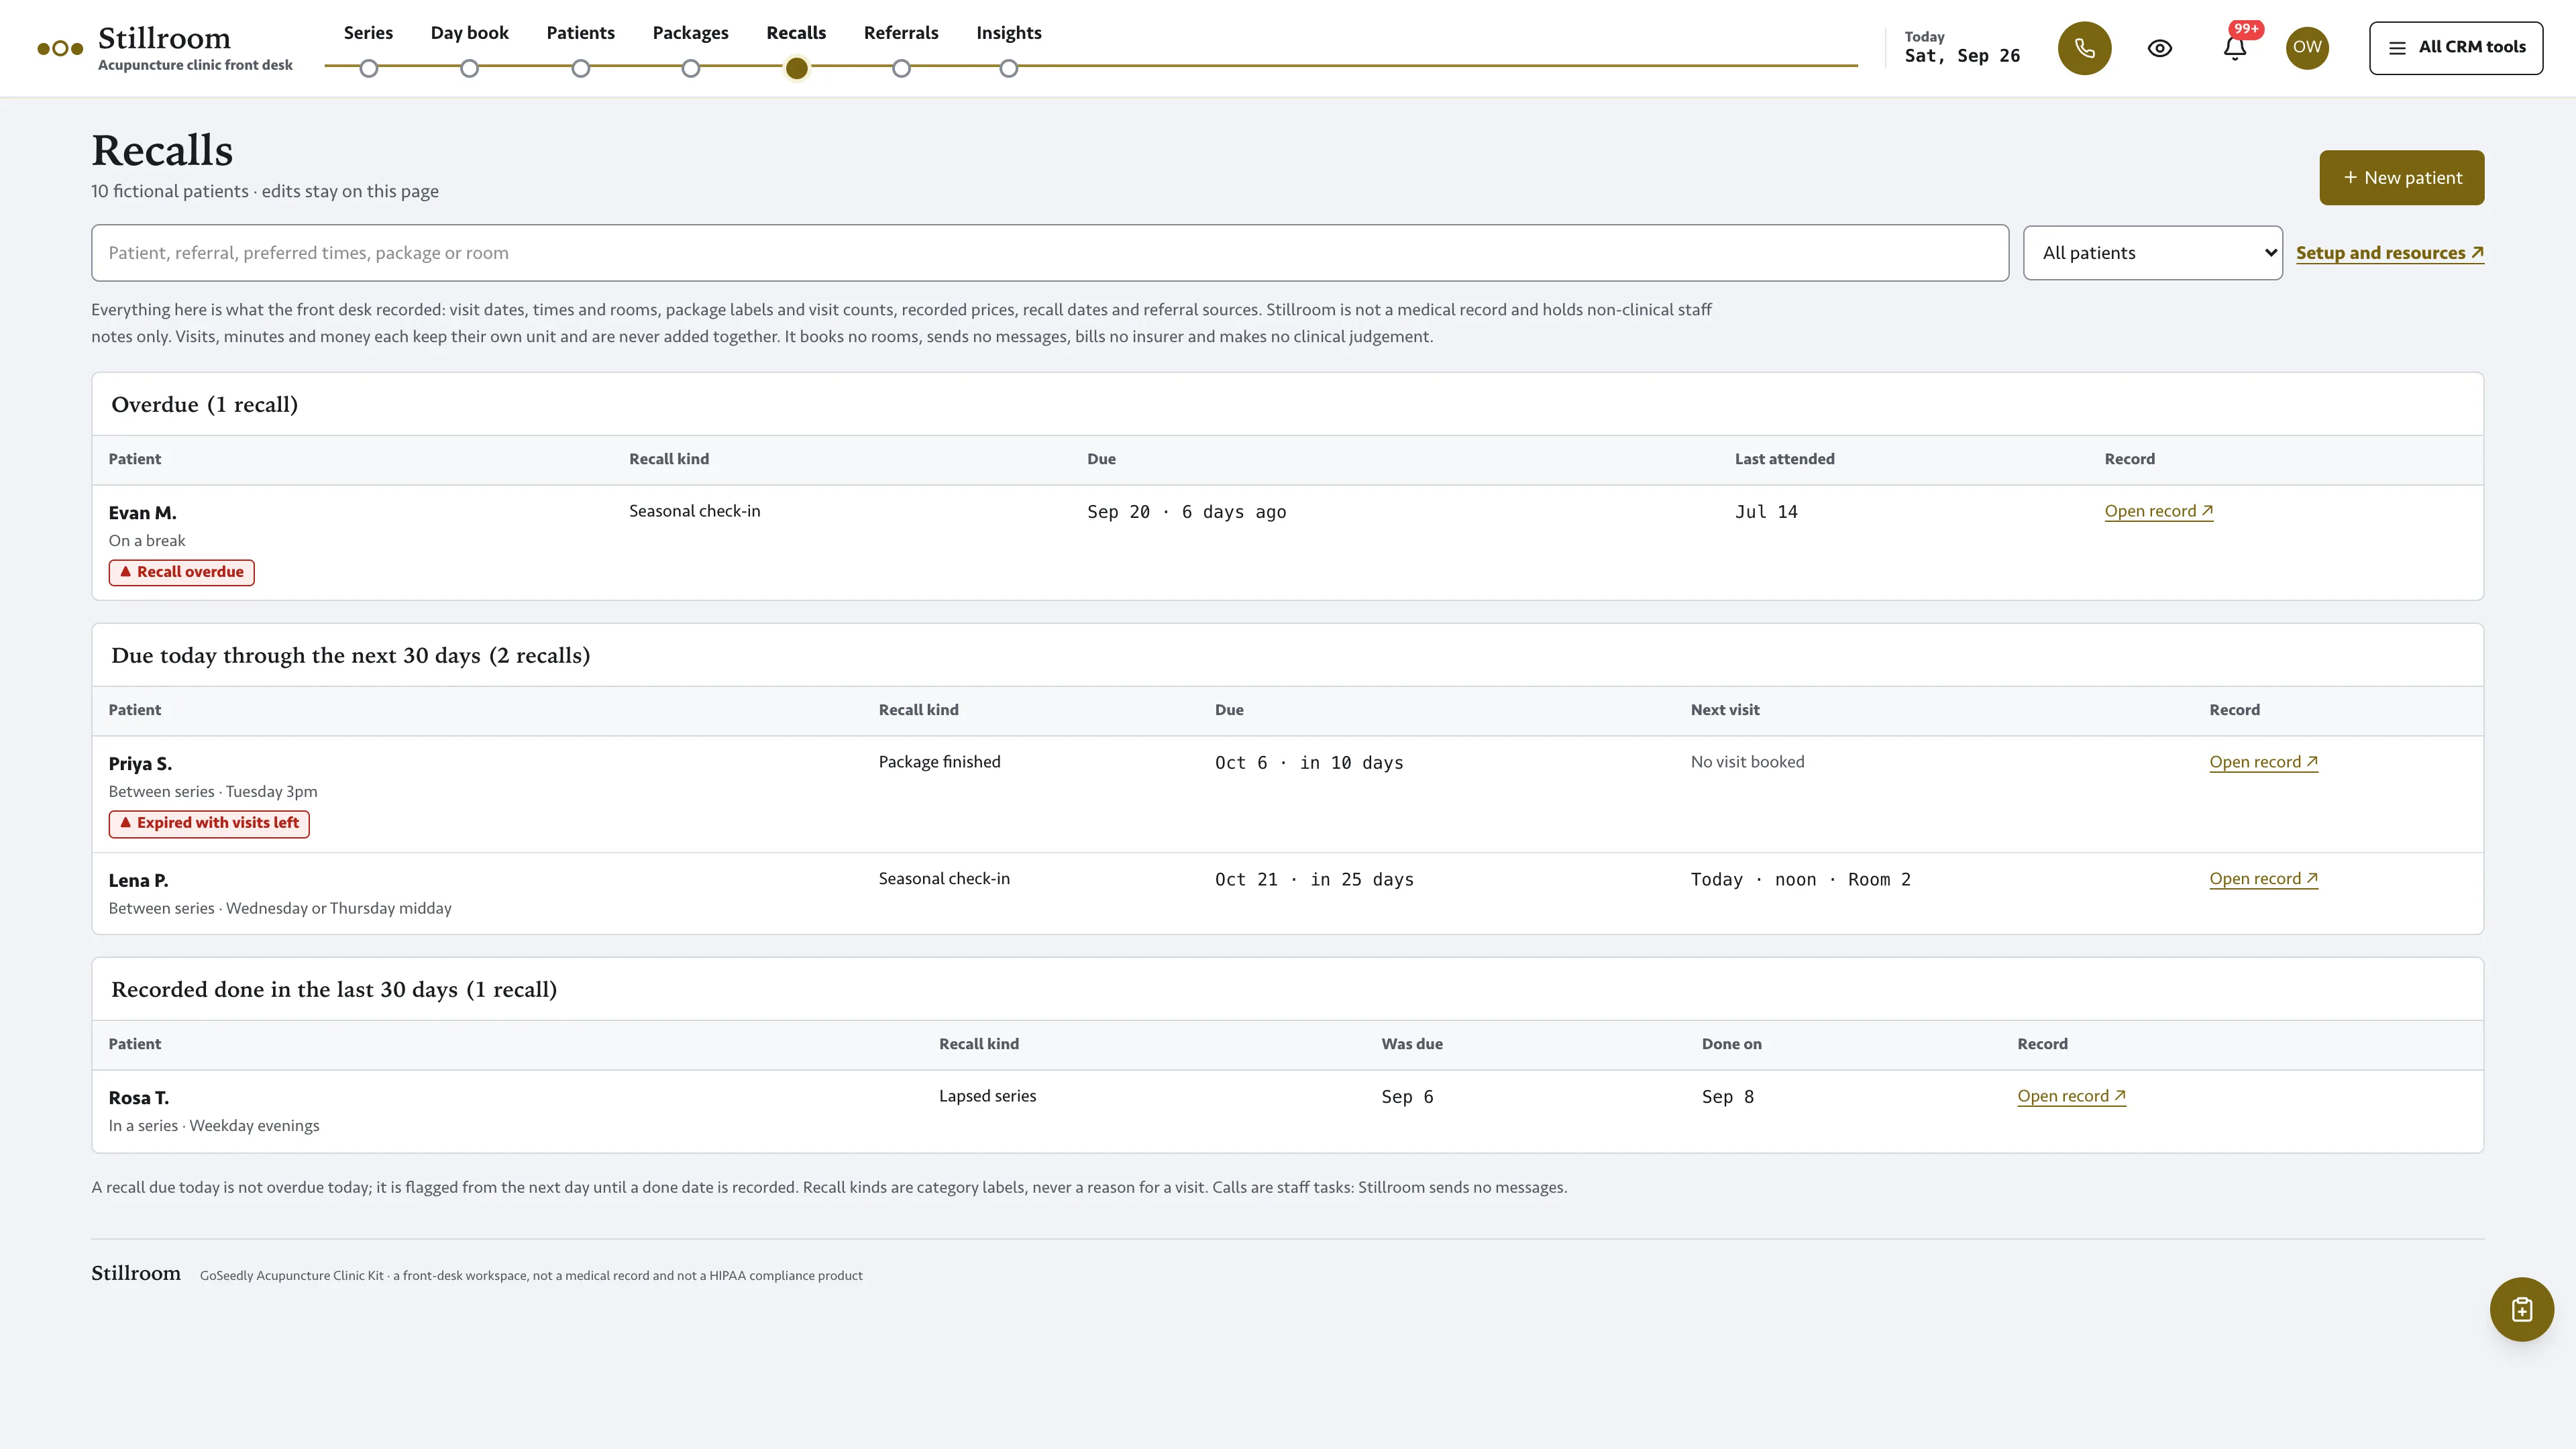The height and width of the screenshot is (1449, 2576).
Task: Open the Patients tab
Action: click(x=580, y=33)
